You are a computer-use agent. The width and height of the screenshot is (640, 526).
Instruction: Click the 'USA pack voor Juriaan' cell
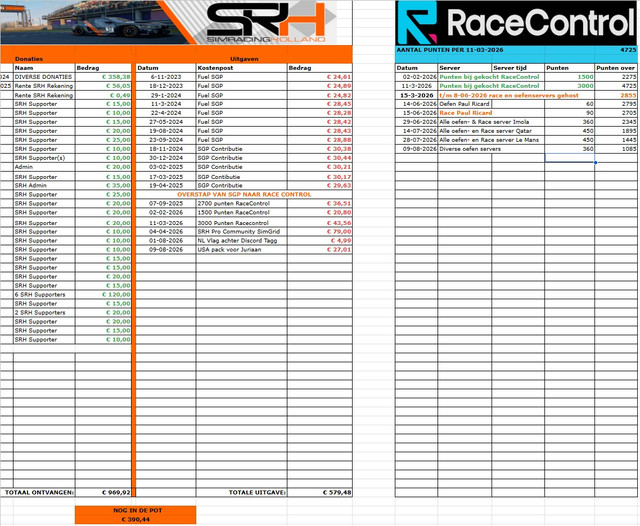click(241, 249)
